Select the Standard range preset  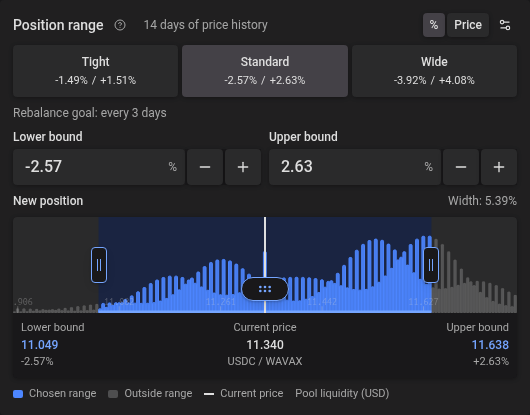265,71
